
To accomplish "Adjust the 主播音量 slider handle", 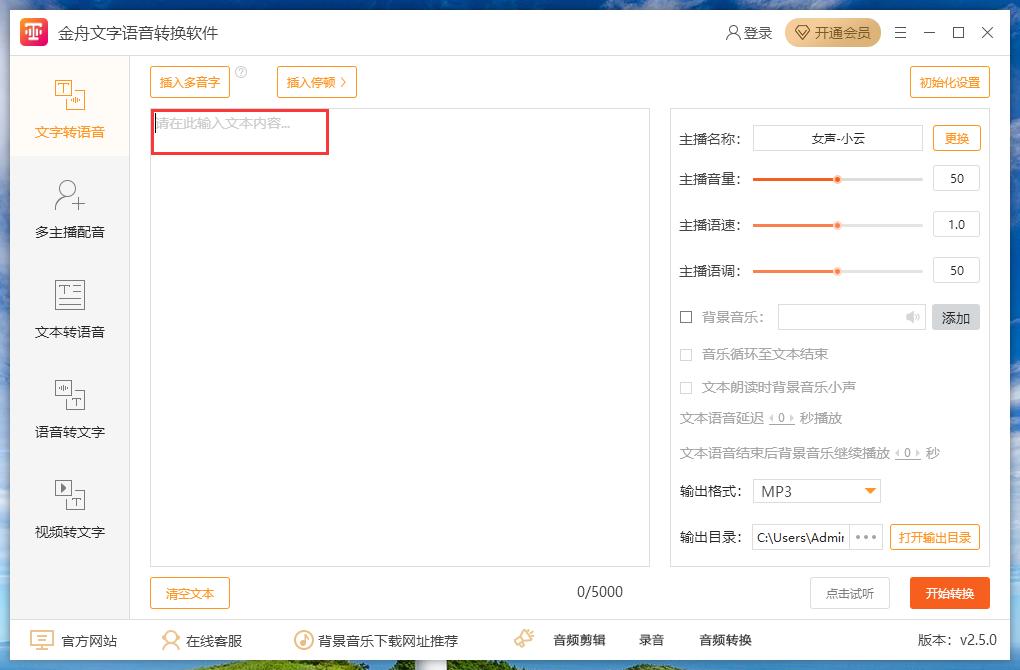I will pos(837,179).
